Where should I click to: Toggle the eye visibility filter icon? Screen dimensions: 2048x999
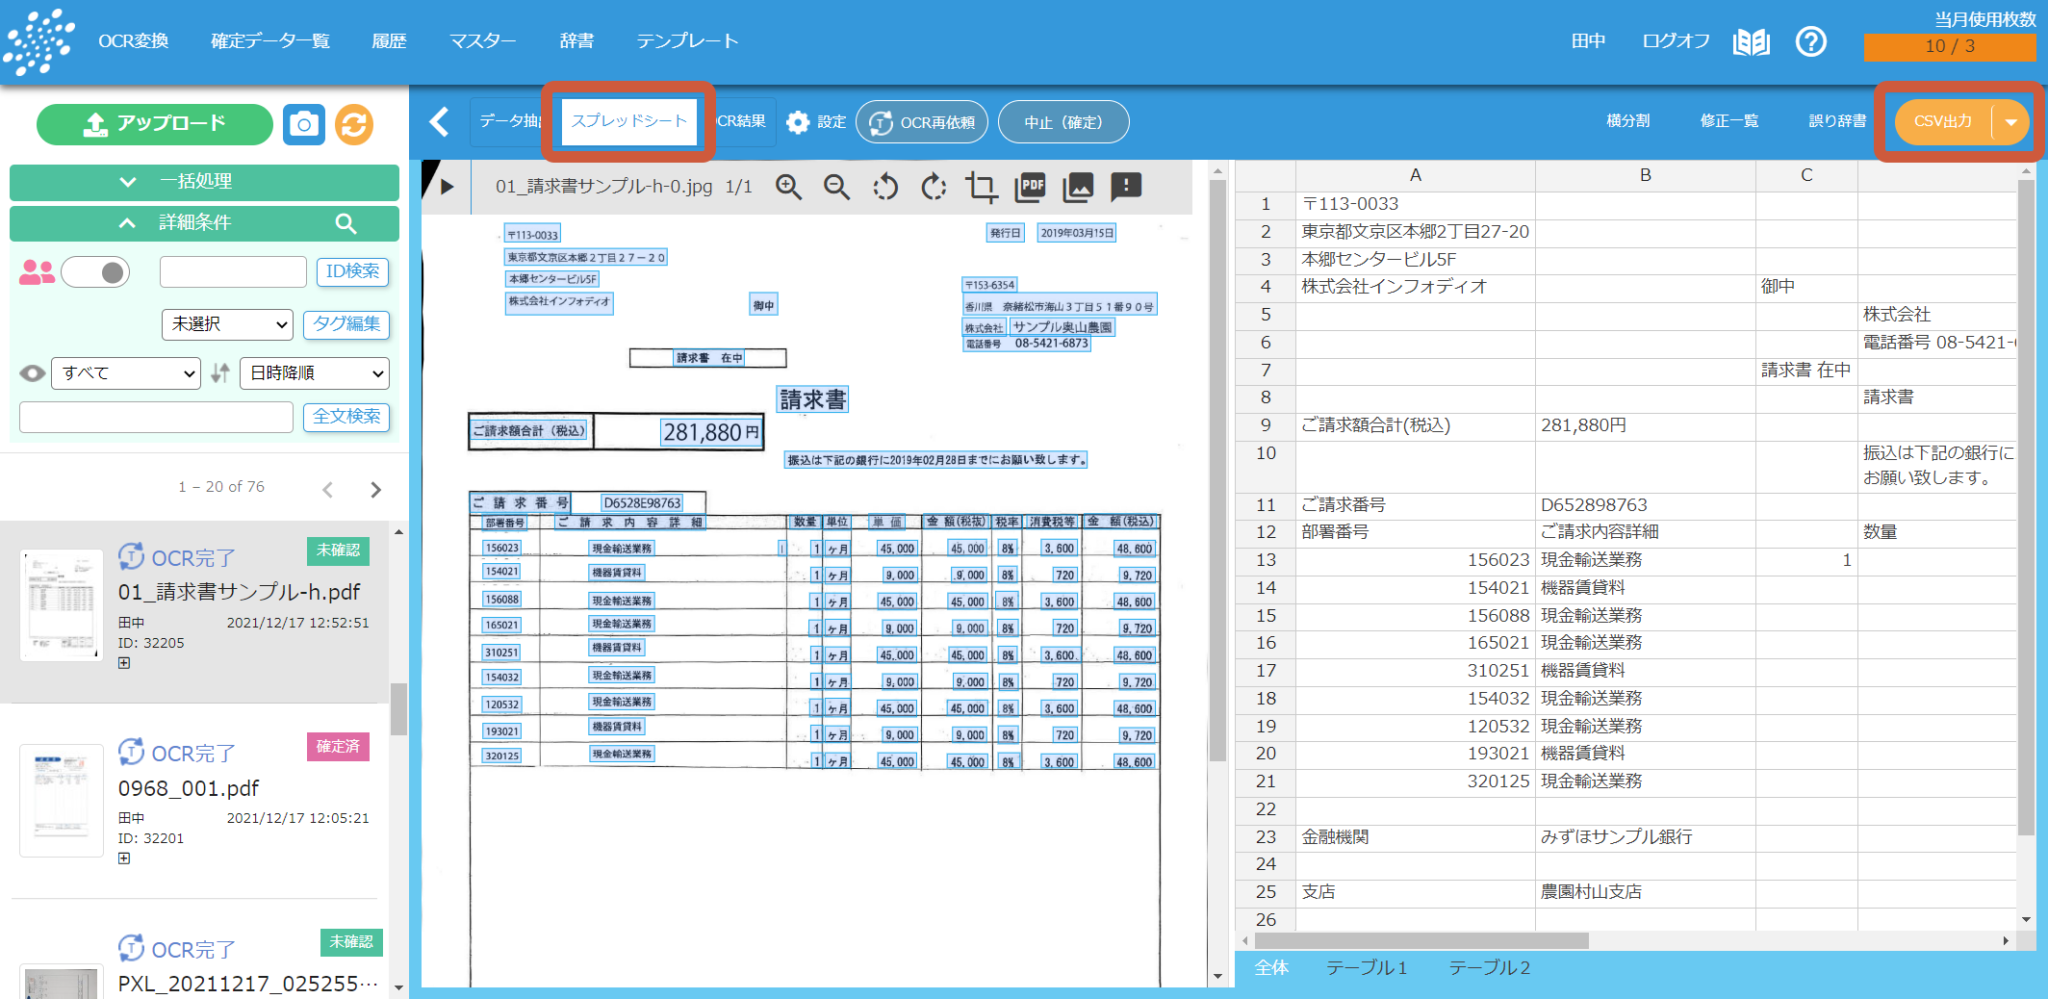pyautogui.click(x=33, y=373)
